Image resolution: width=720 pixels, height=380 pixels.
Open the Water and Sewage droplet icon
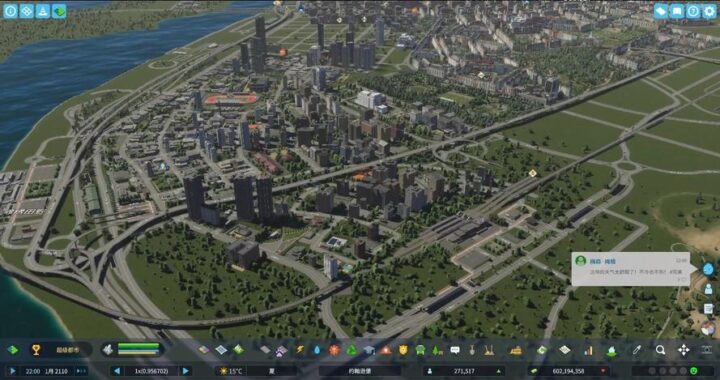317,350
